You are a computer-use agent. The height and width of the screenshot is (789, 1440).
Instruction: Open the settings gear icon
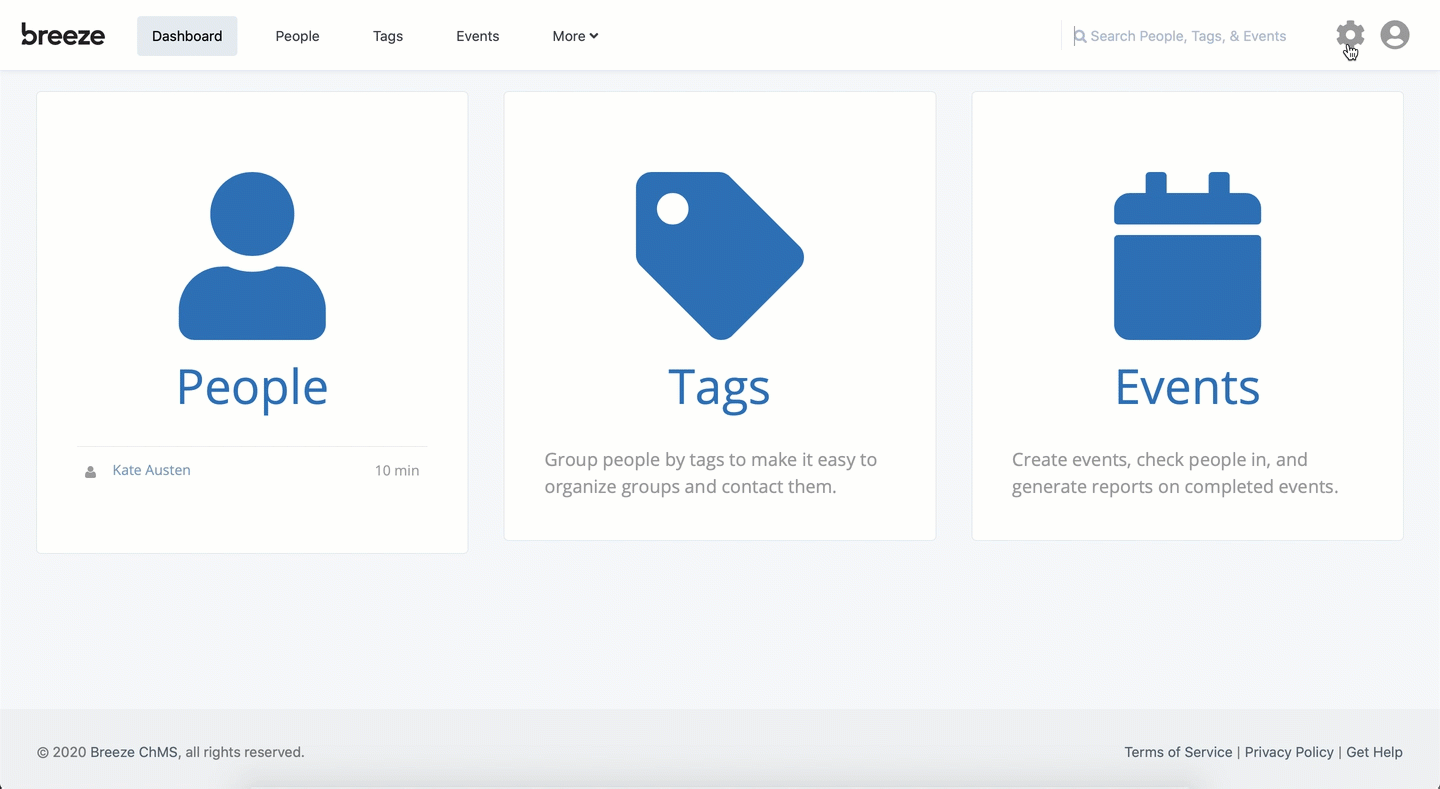point(1350,35)
